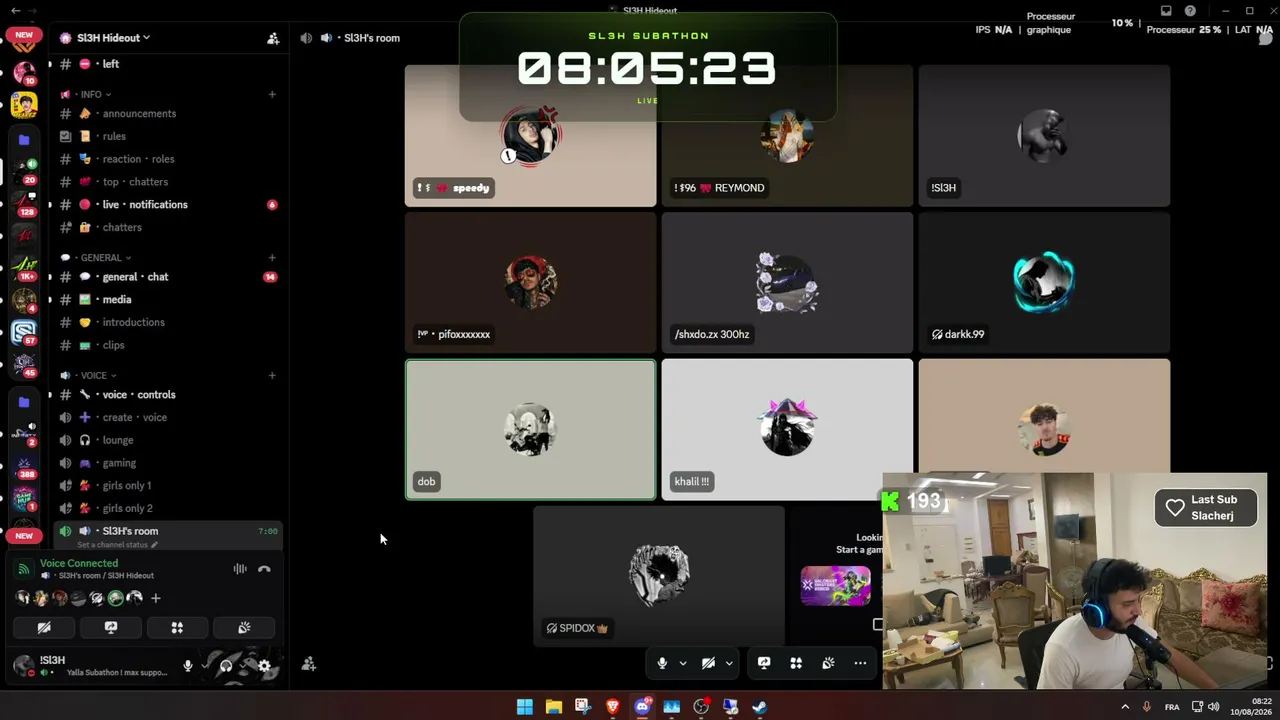
Task: Open the introductions channel
Action: 168,322
